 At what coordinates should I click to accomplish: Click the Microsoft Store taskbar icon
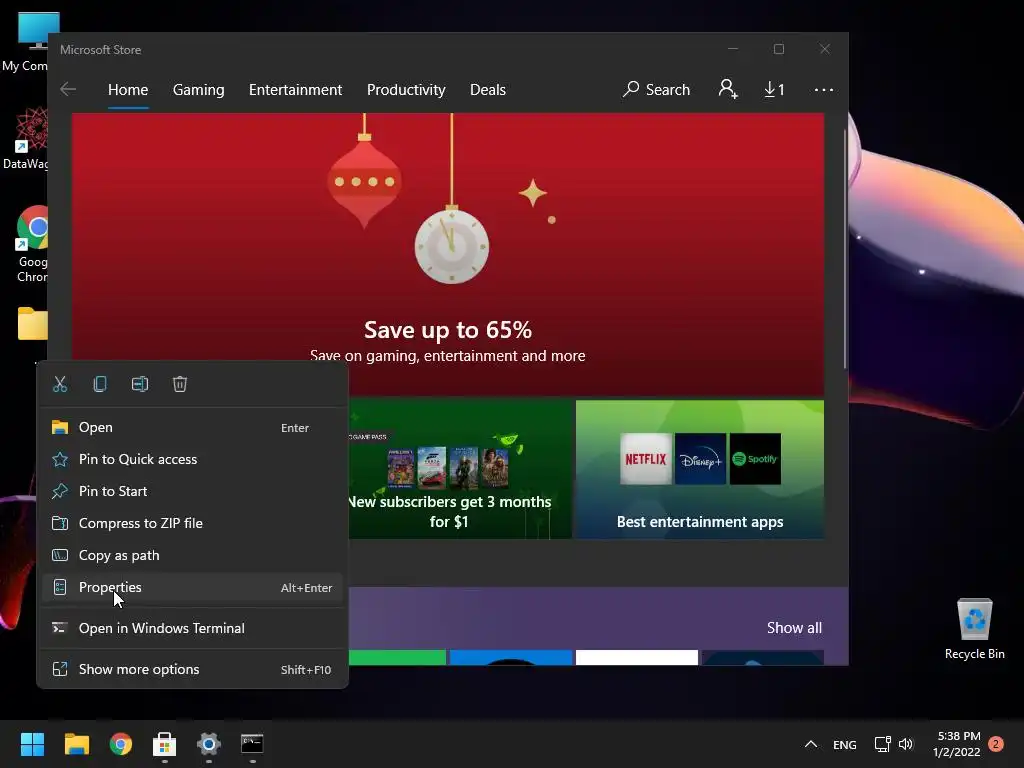tap(165, 744)
